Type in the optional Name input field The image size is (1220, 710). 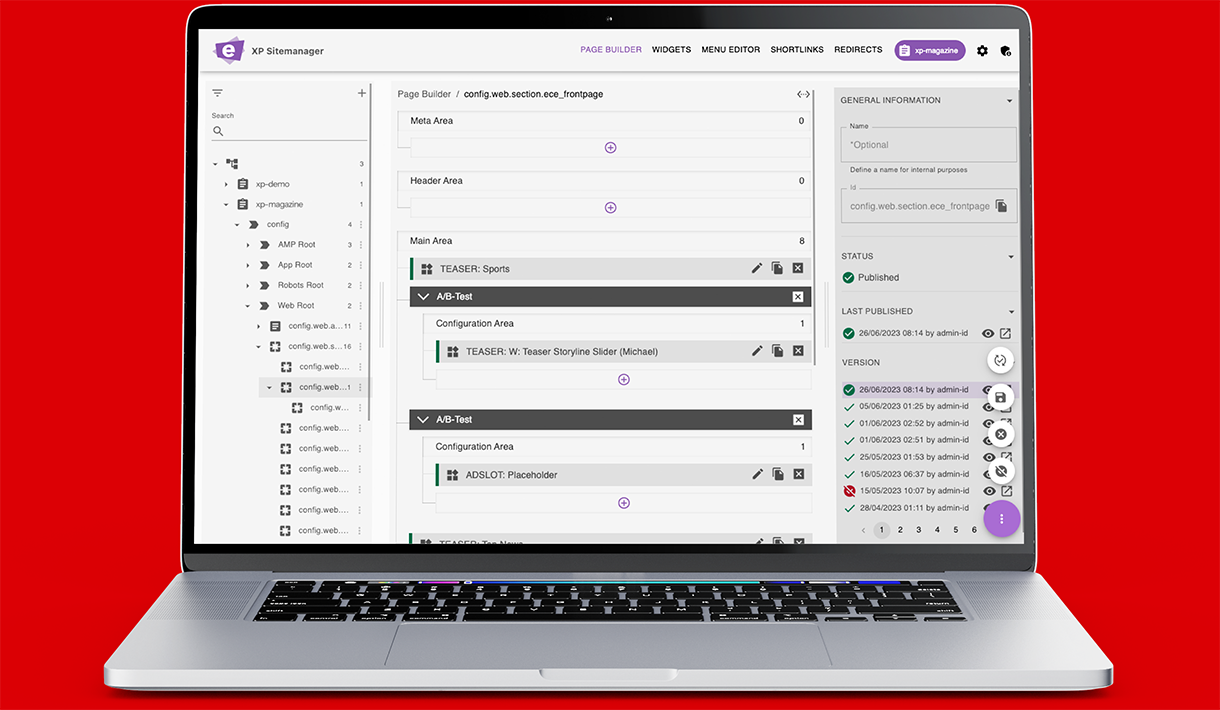pos(928,145)
